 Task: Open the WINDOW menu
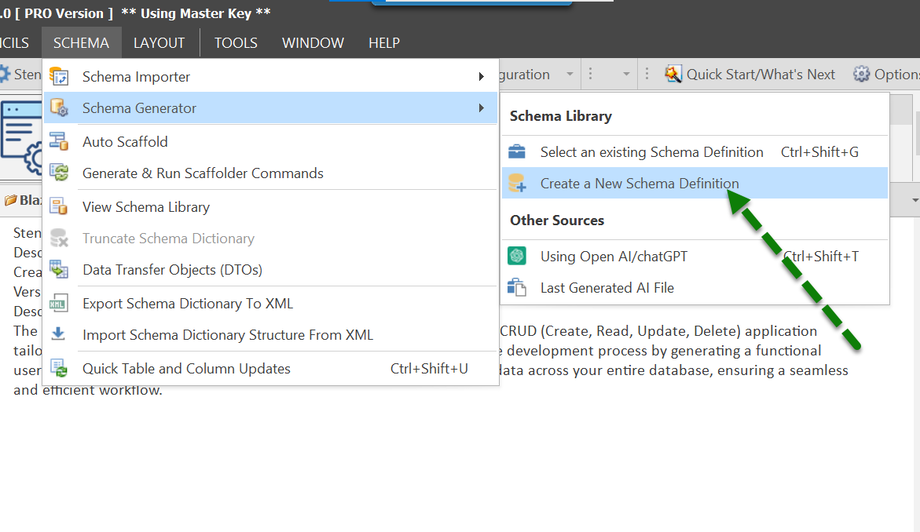(x=313, y=43)
